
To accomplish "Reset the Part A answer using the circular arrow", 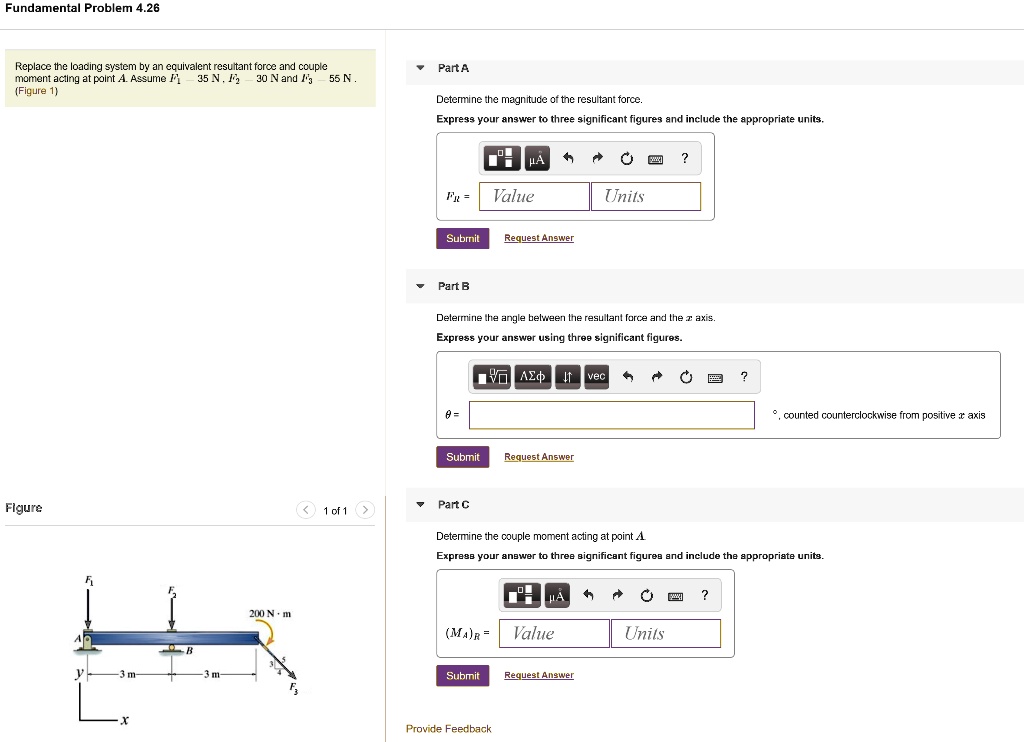I will click(x=626, y=156).
